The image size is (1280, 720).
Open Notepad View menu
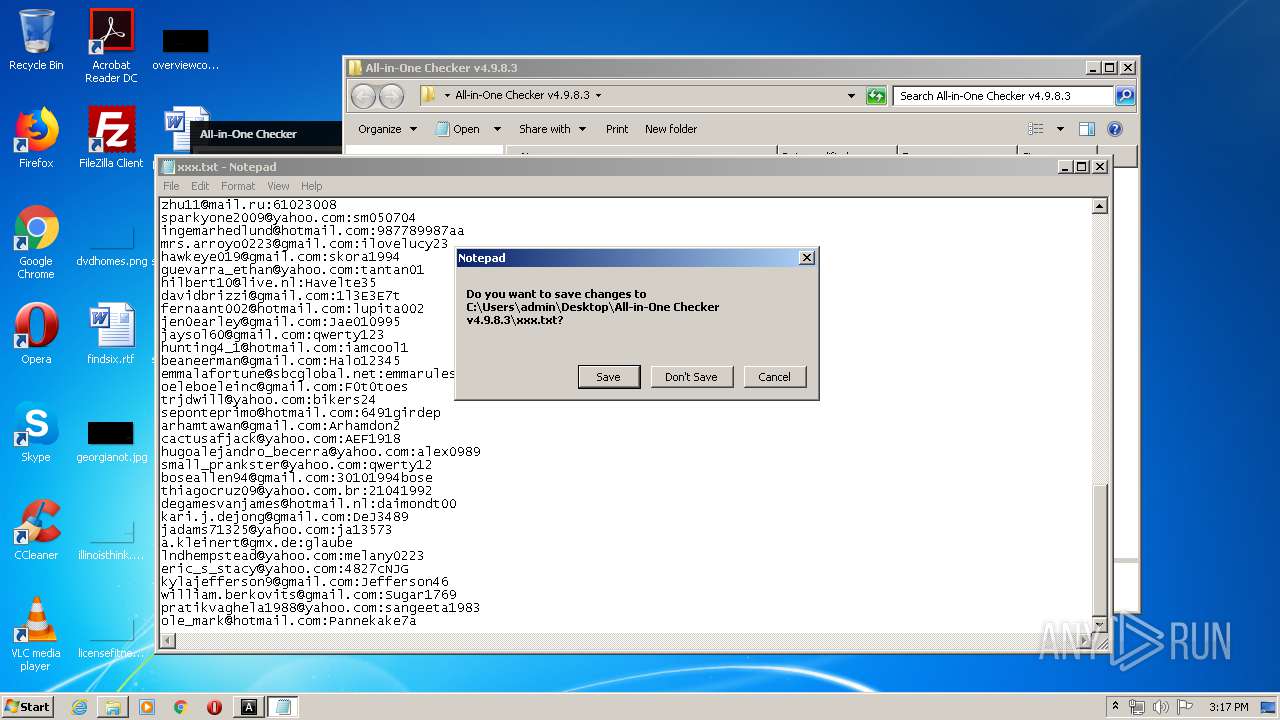278,186
